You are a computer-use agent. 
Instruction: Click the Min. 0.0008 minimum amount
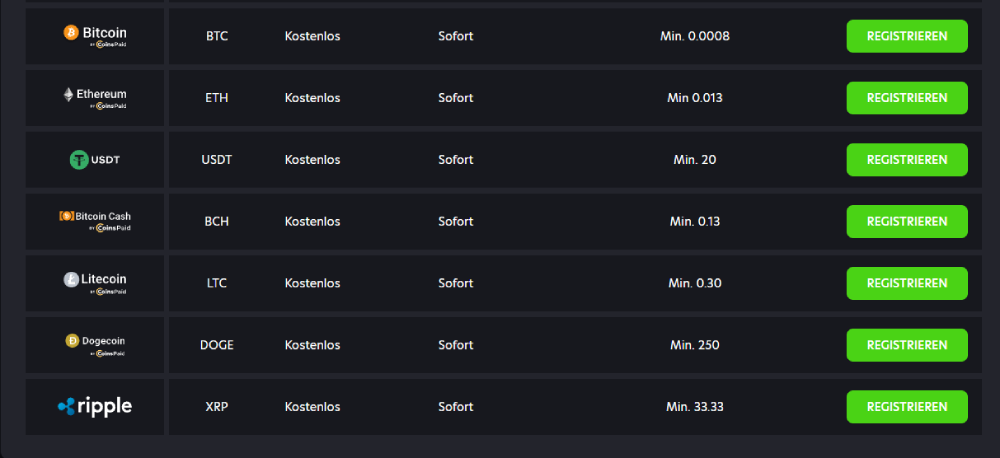coord(695,36)
